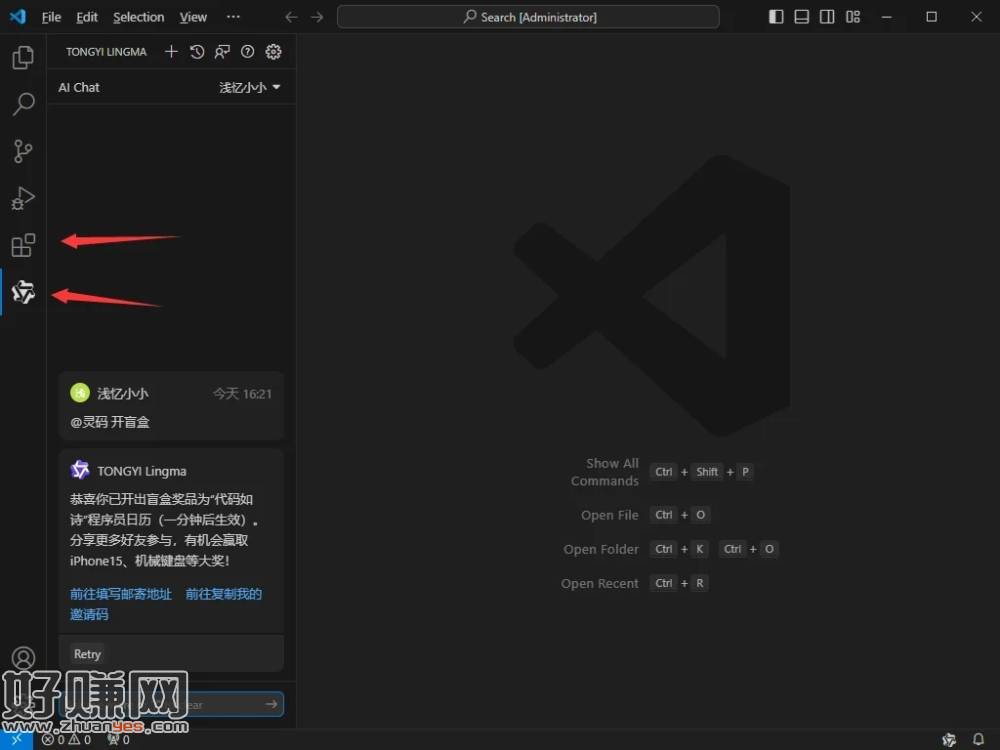1000x750 pixels.
Task: Open the Search view in activity bar
Action: pyautogui.click(x=23, y=104)
